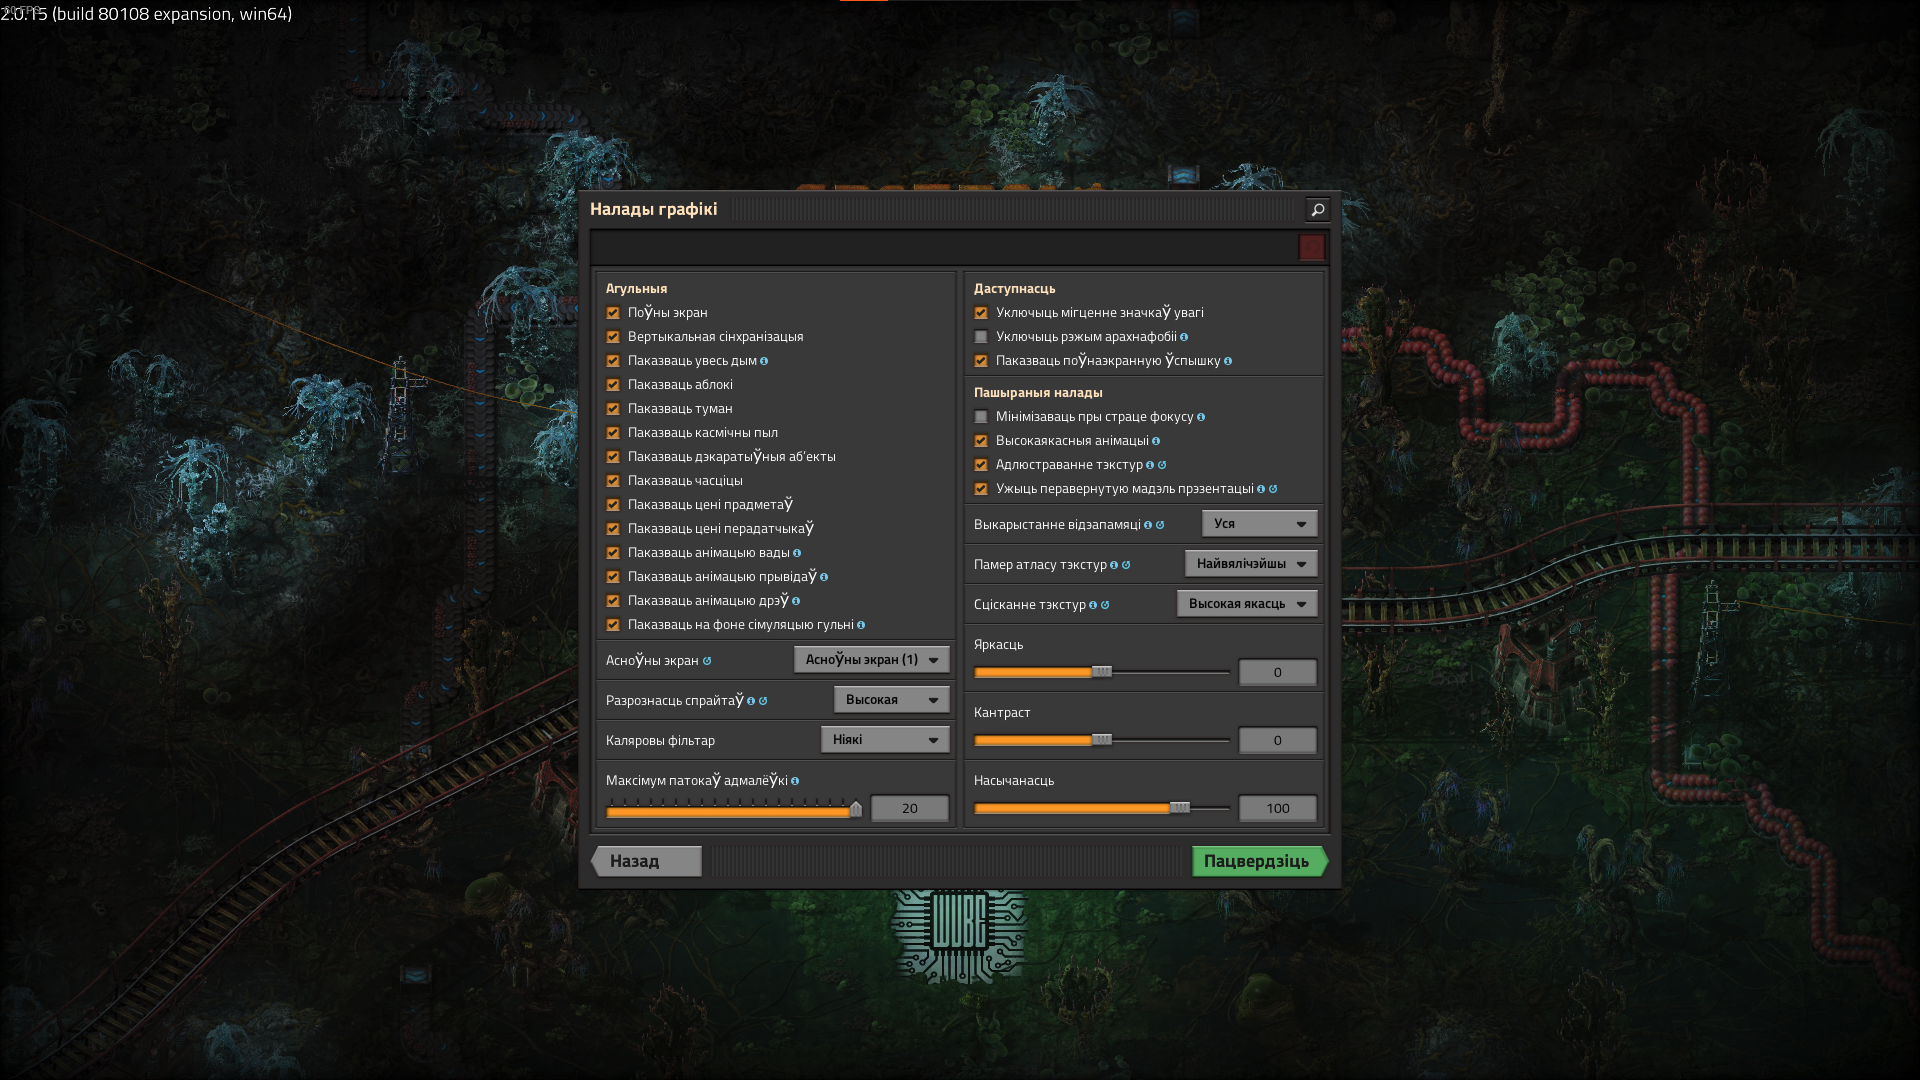Click info icon beside Максімум патокаў адмалёўкі
This screenshot has width=1920, height=1080.
point(795,781)
